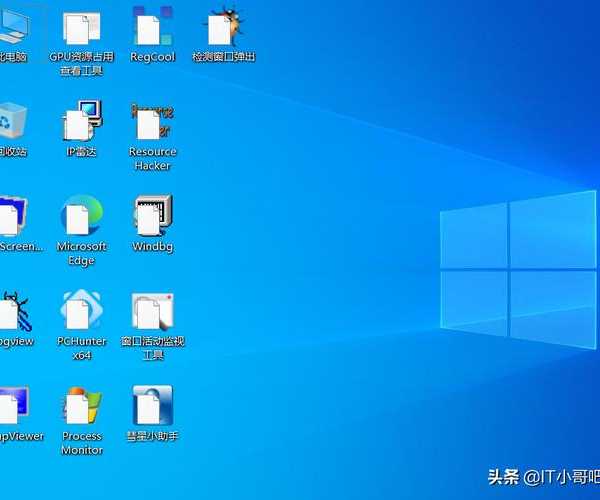Click the PCHunter x64 icon

point(81,312)
